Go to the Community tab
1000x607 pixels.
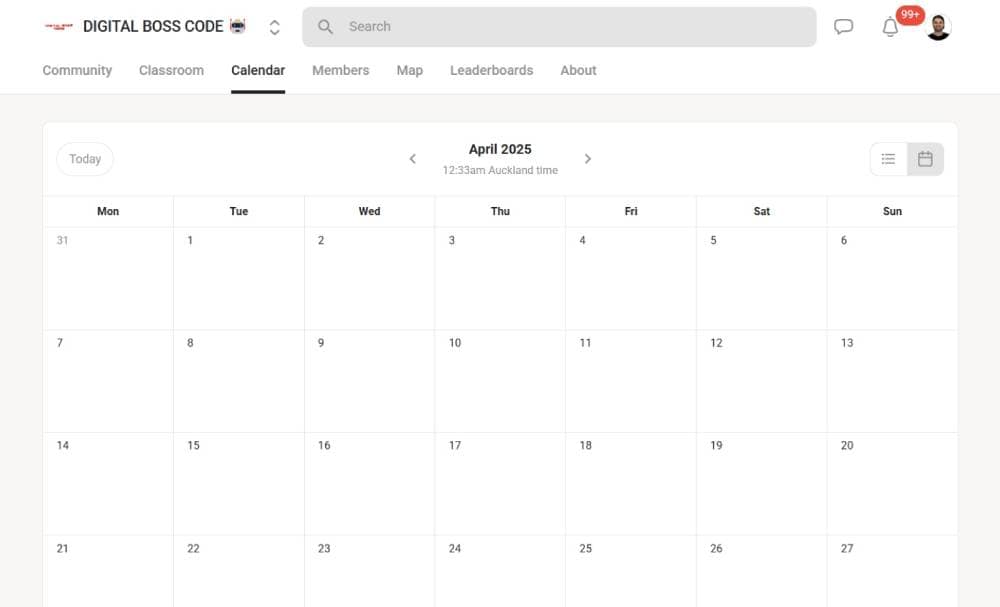click(x=77, y=70)
